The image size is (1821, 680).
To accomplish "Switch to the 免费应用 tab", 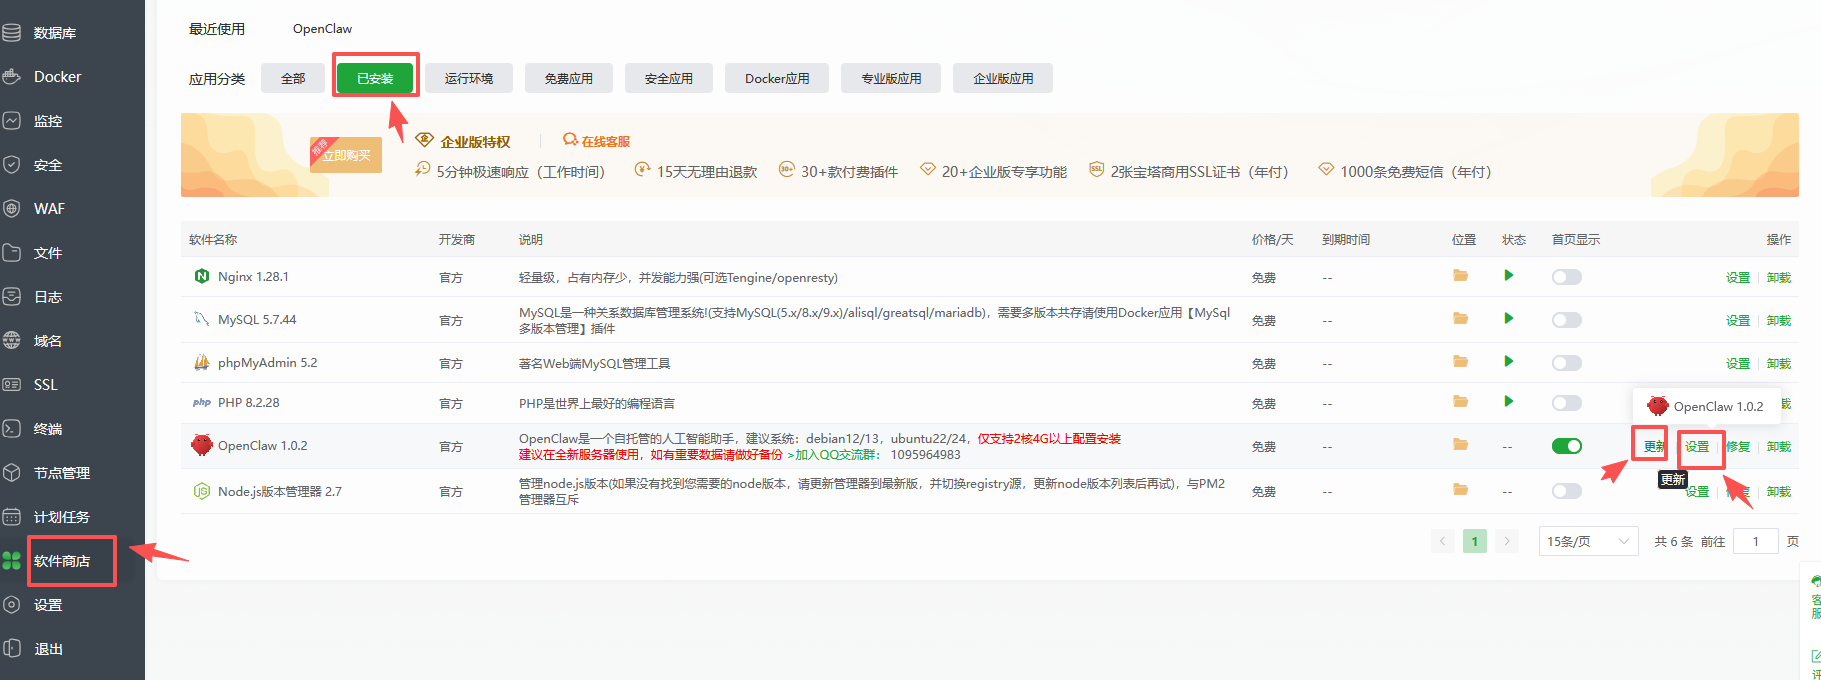I will click(569, 78).
